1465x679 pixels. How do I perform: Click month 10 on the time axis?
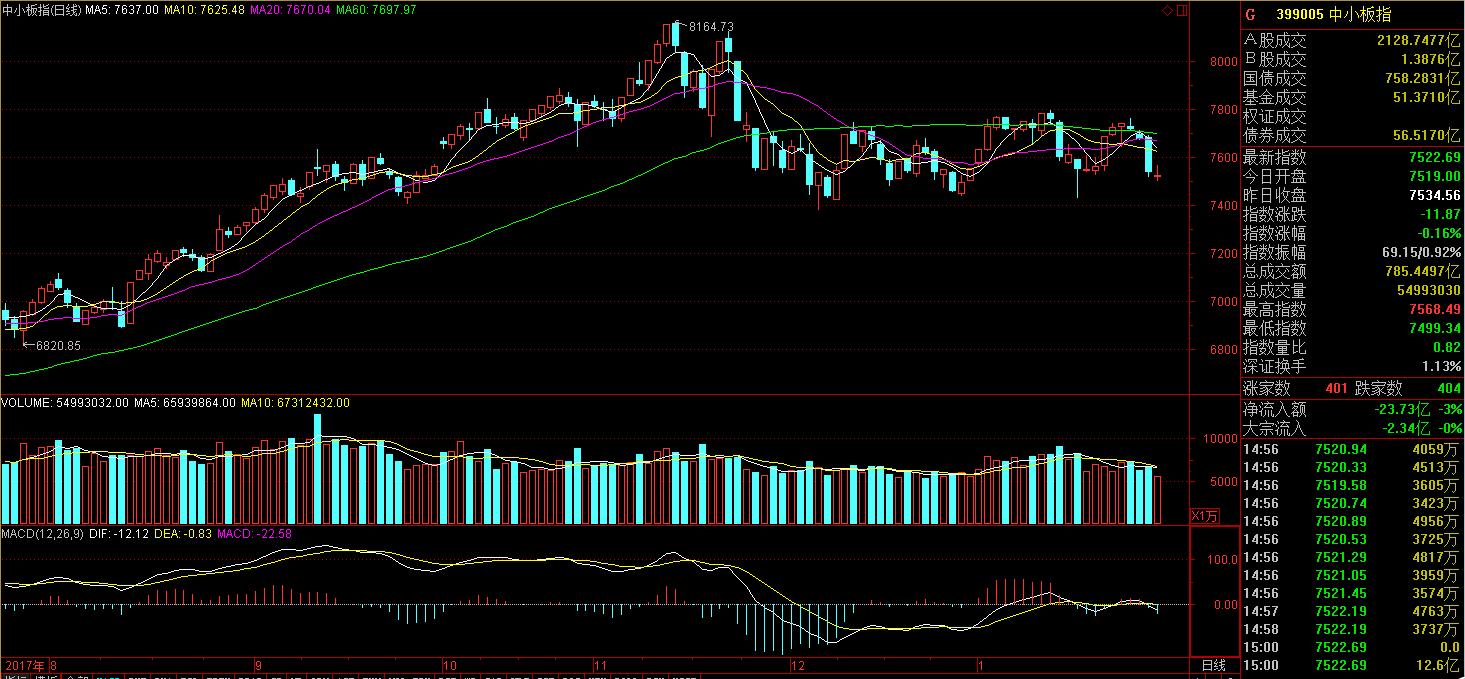click(450, 665)
